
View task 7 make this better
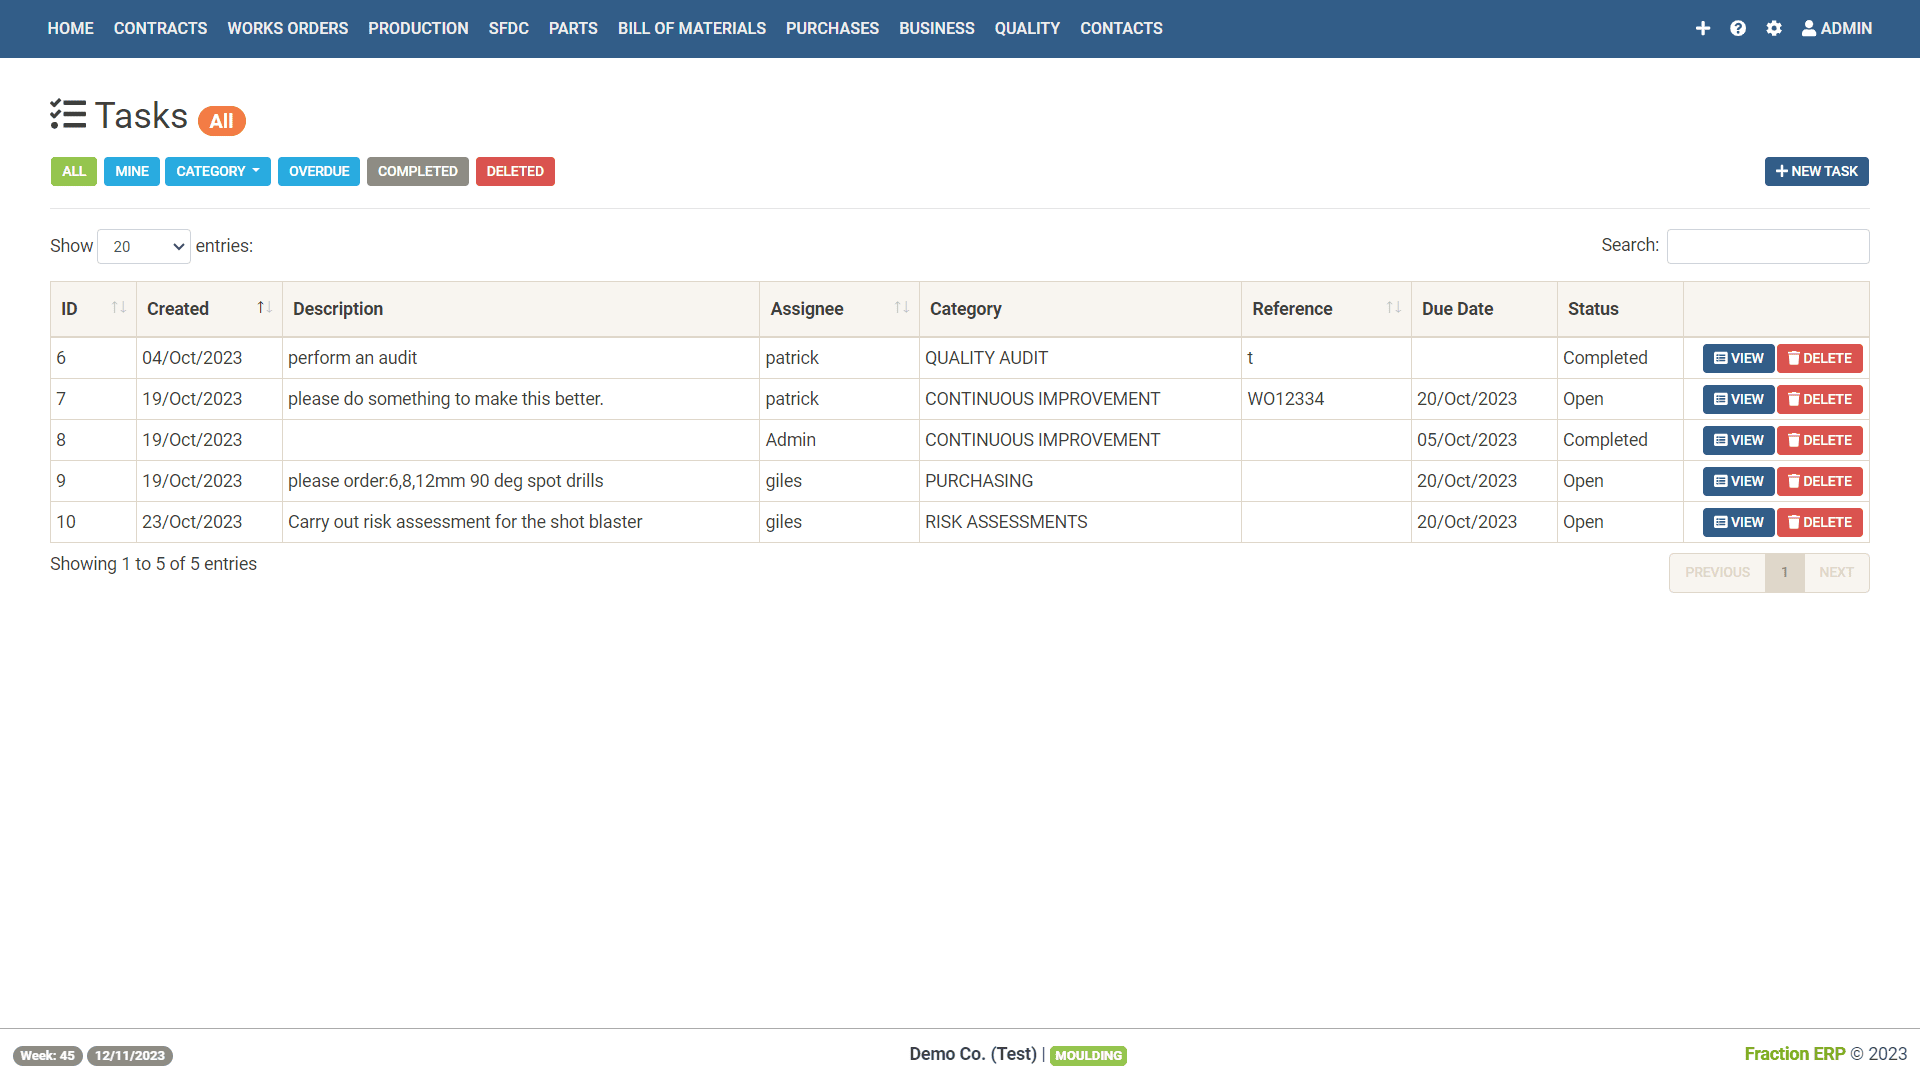[x=1739, y=399]
